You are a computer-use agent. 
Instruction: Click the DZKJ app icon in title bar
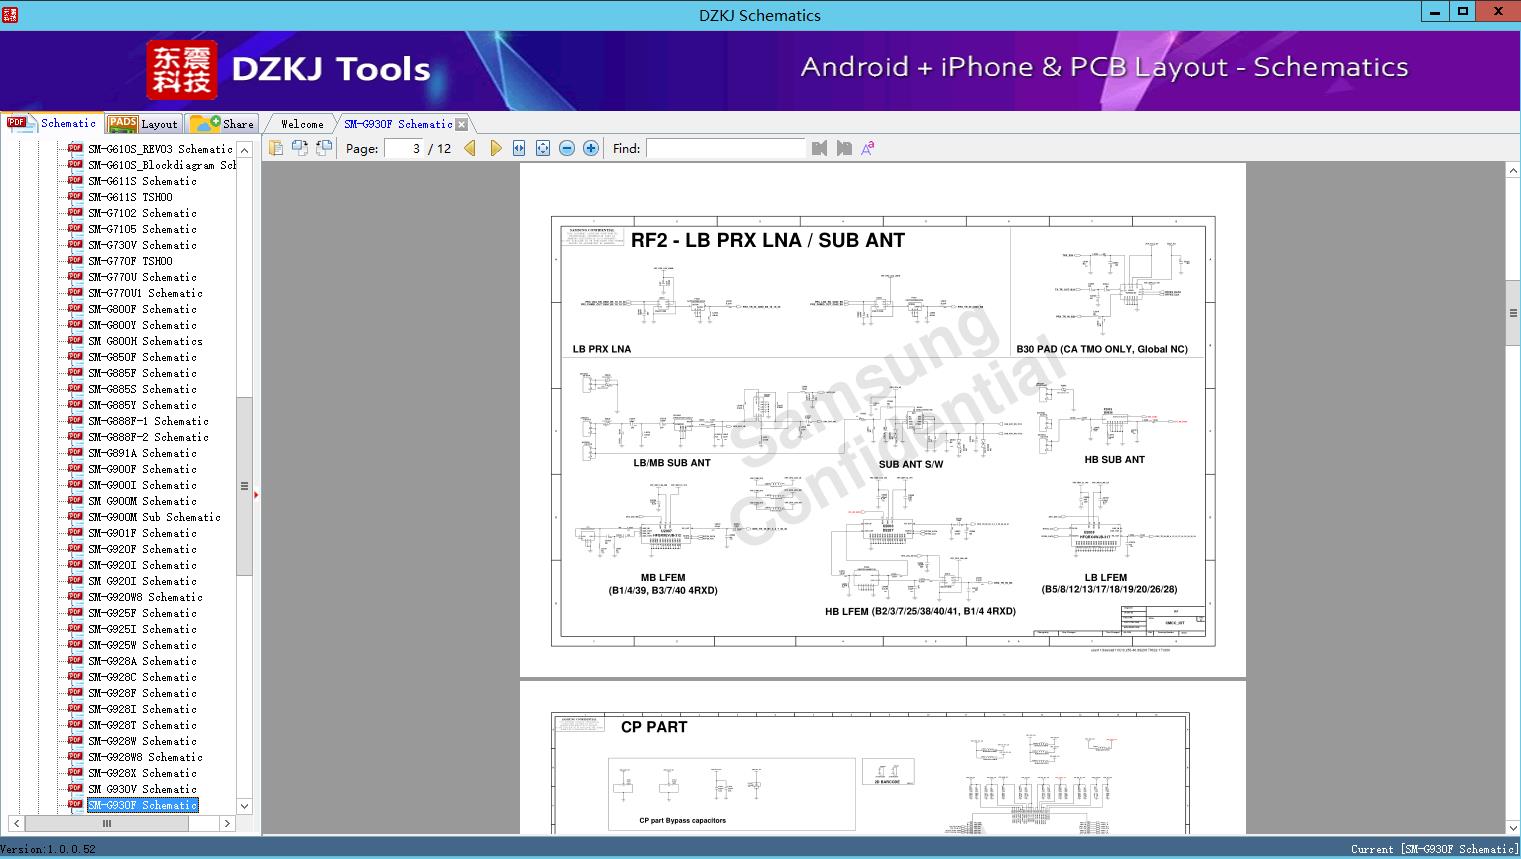[10, 14]
